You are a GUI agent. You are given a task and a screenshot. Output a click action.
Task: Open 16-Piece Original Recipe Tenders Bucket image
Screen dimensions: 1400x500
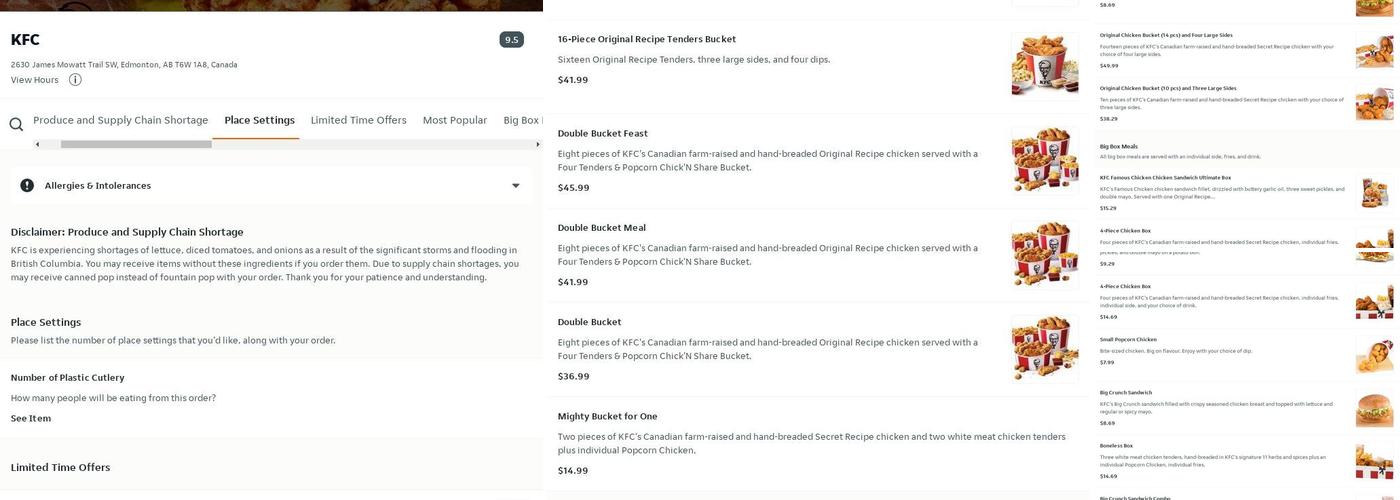[x=1044, y=65]
